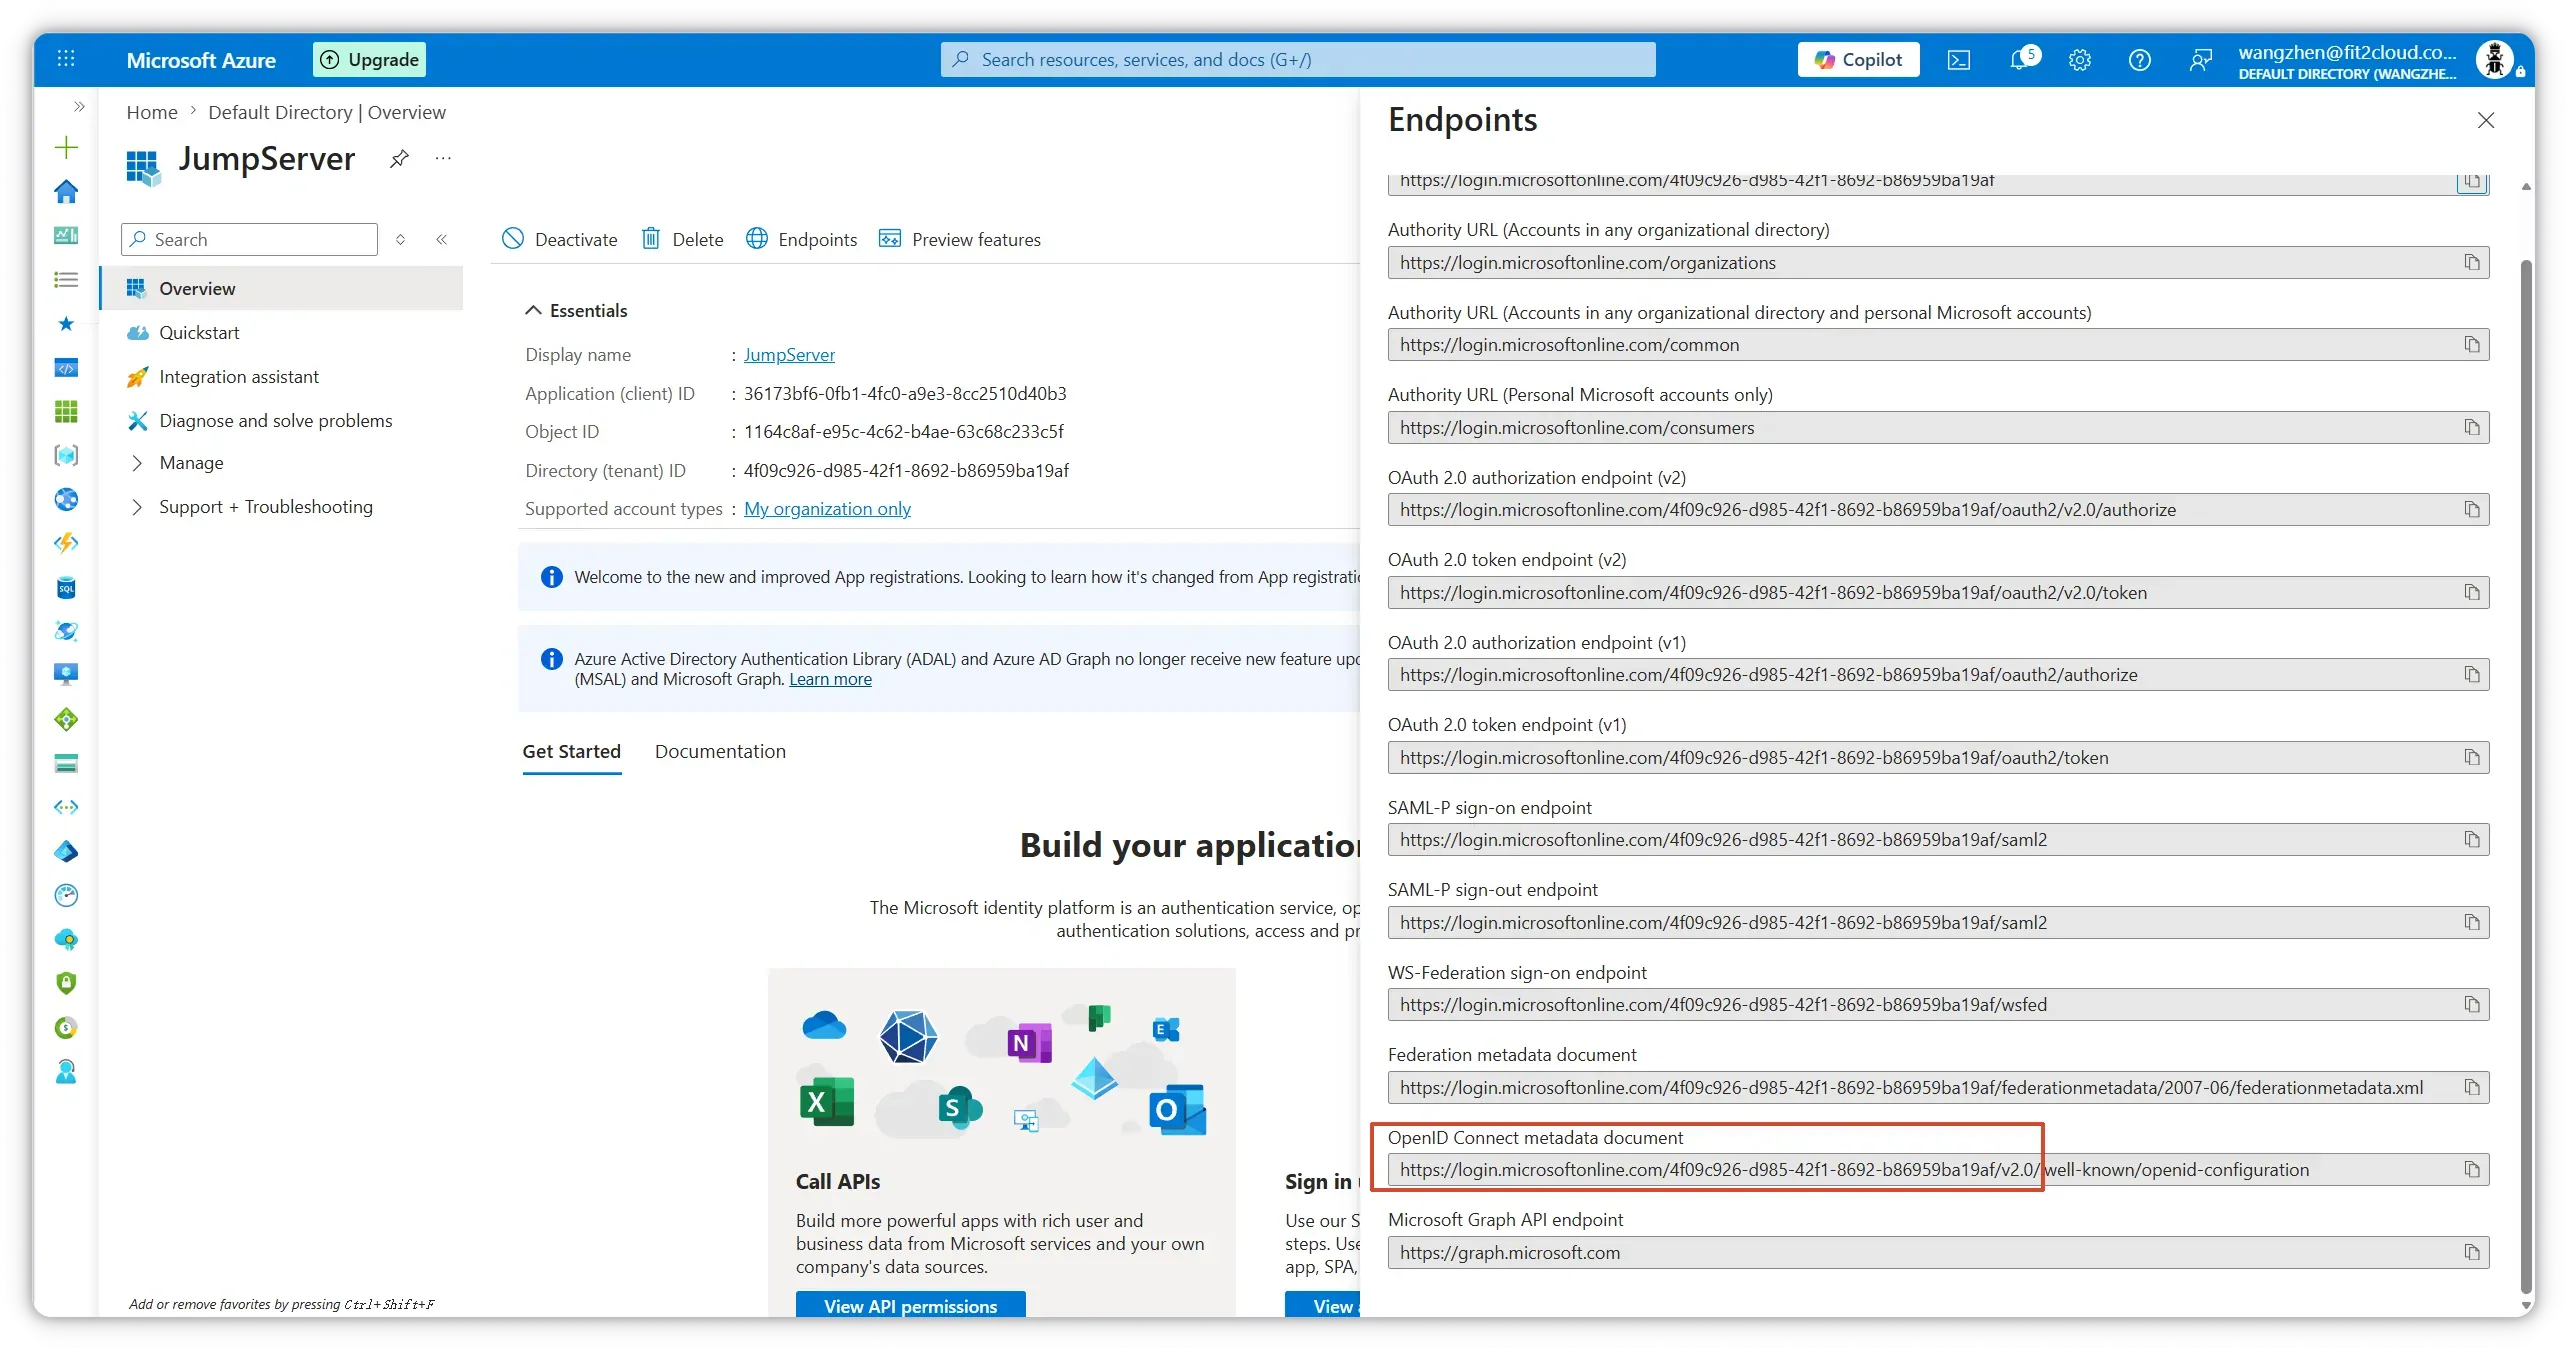Select the SAML-P sign-out endpoint URL field
Image resolution: width=2567 pixels, height=1349 pixels.
click(x=1937, y=922)
